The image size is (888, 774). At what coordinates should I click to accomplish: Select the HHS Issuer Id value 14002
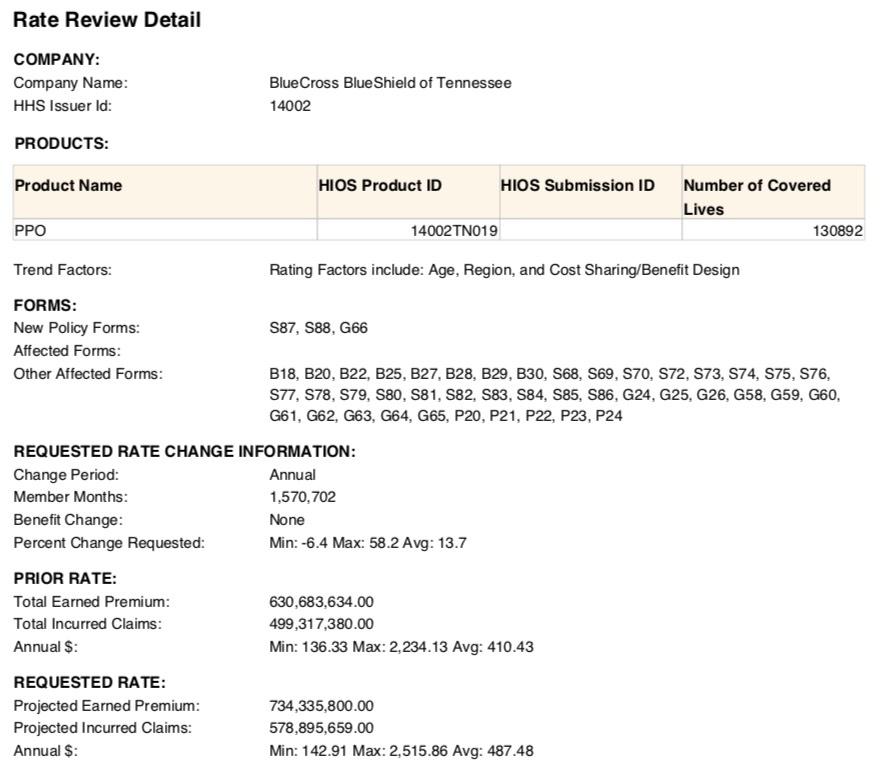click(290, 106)
